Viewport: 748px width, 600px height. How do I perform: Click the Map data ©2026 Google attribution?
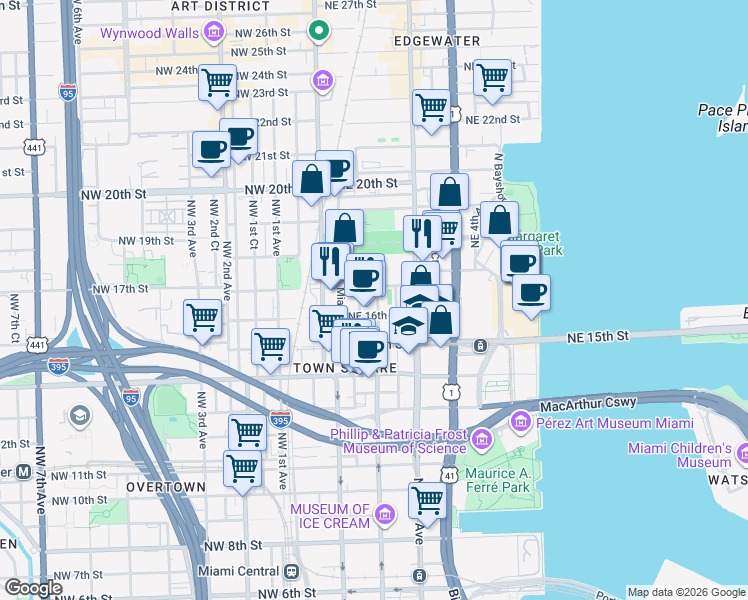tap(686, 592)
